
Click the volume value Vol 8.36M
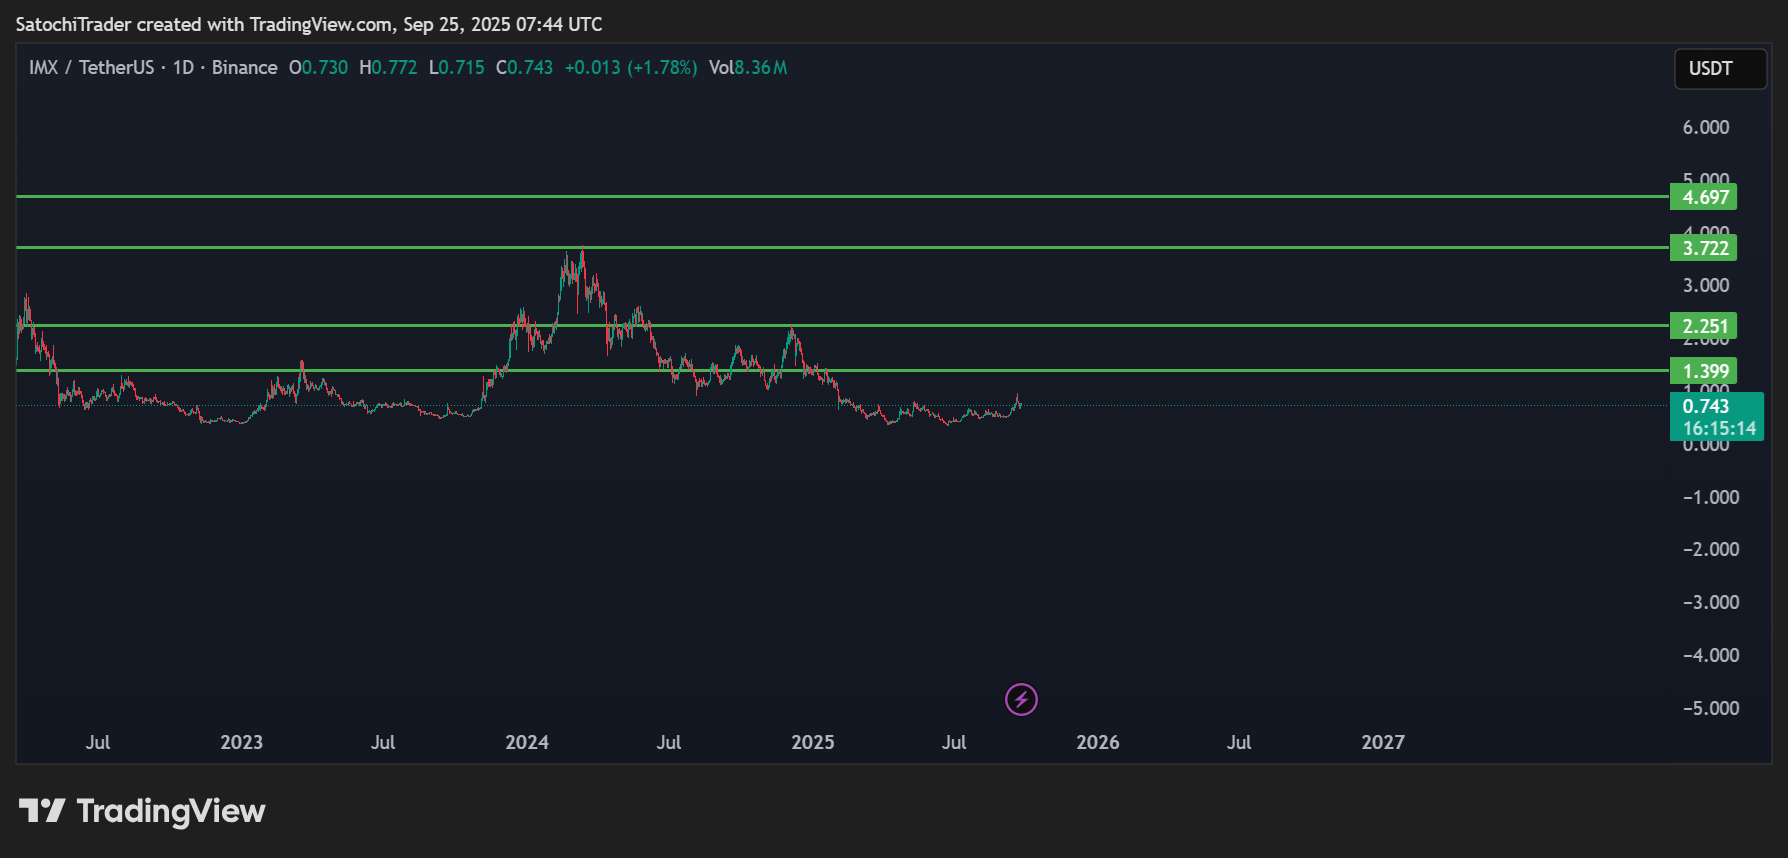pos(748,67)
